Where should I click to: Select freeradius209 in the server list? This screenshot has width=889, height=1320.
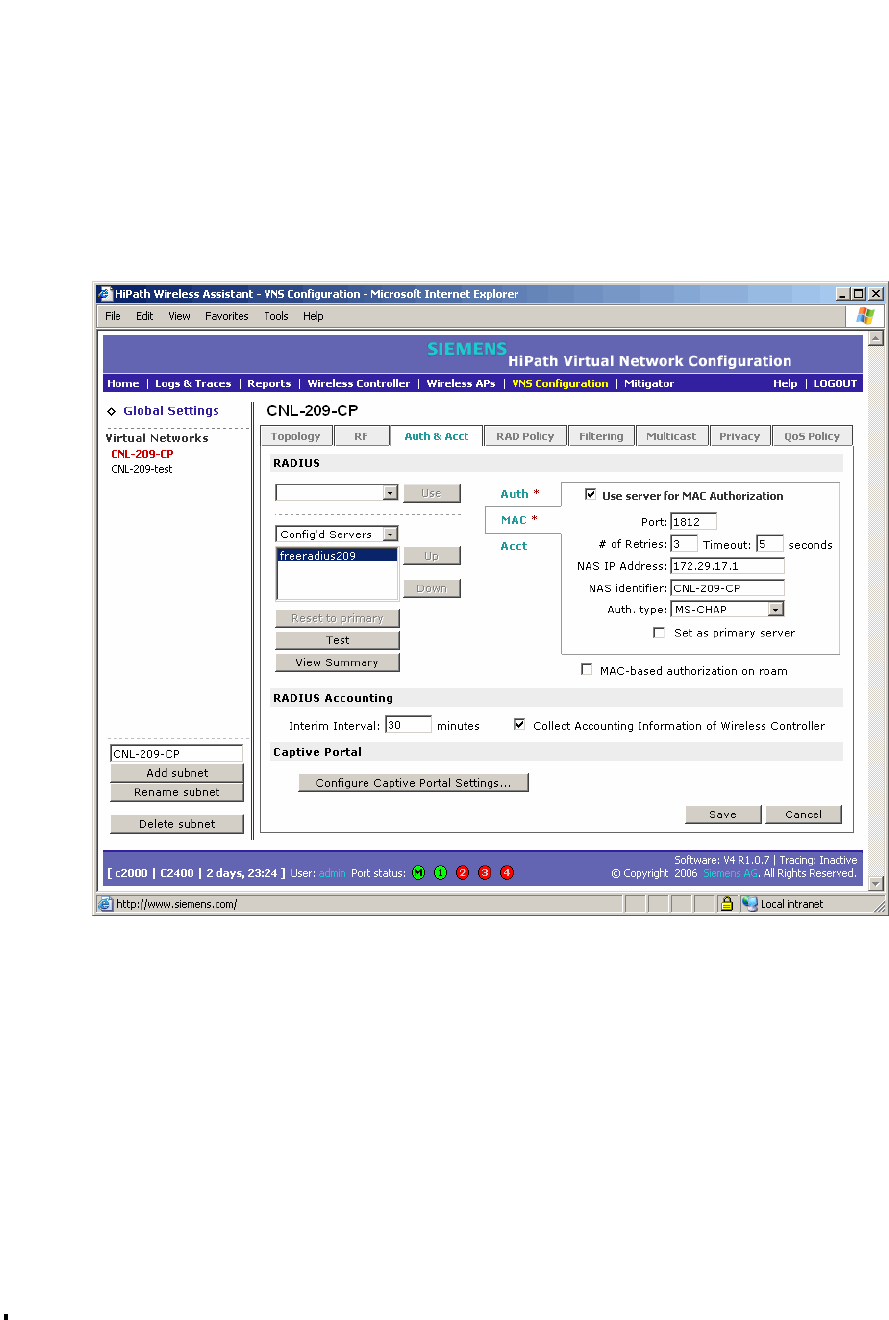pos(337,555)
